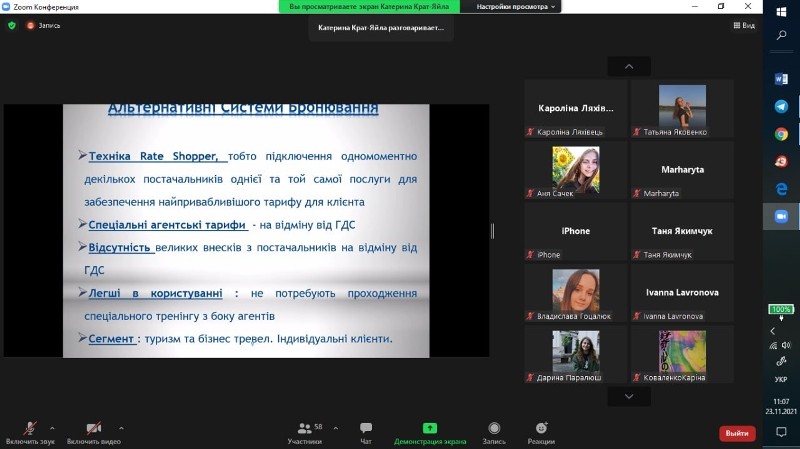800x449 pixels.
Task: Open clock and date 11:07 23.11.2021
Action: [781, 406]
